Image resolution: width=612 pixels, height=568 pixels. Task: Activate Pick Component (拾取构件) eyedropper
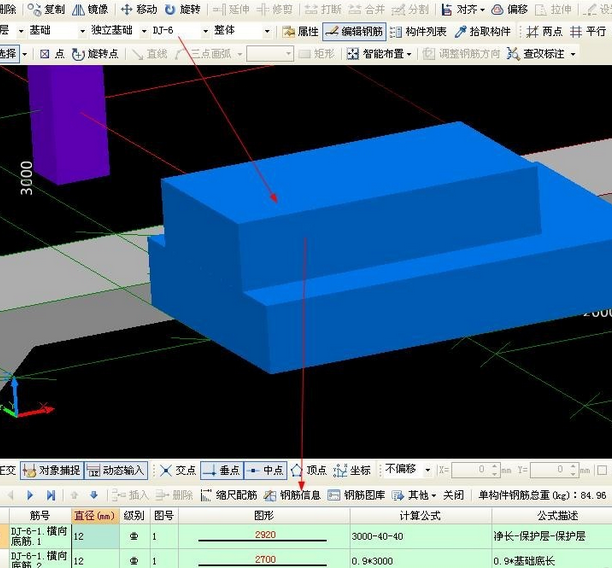click(483, 32)
